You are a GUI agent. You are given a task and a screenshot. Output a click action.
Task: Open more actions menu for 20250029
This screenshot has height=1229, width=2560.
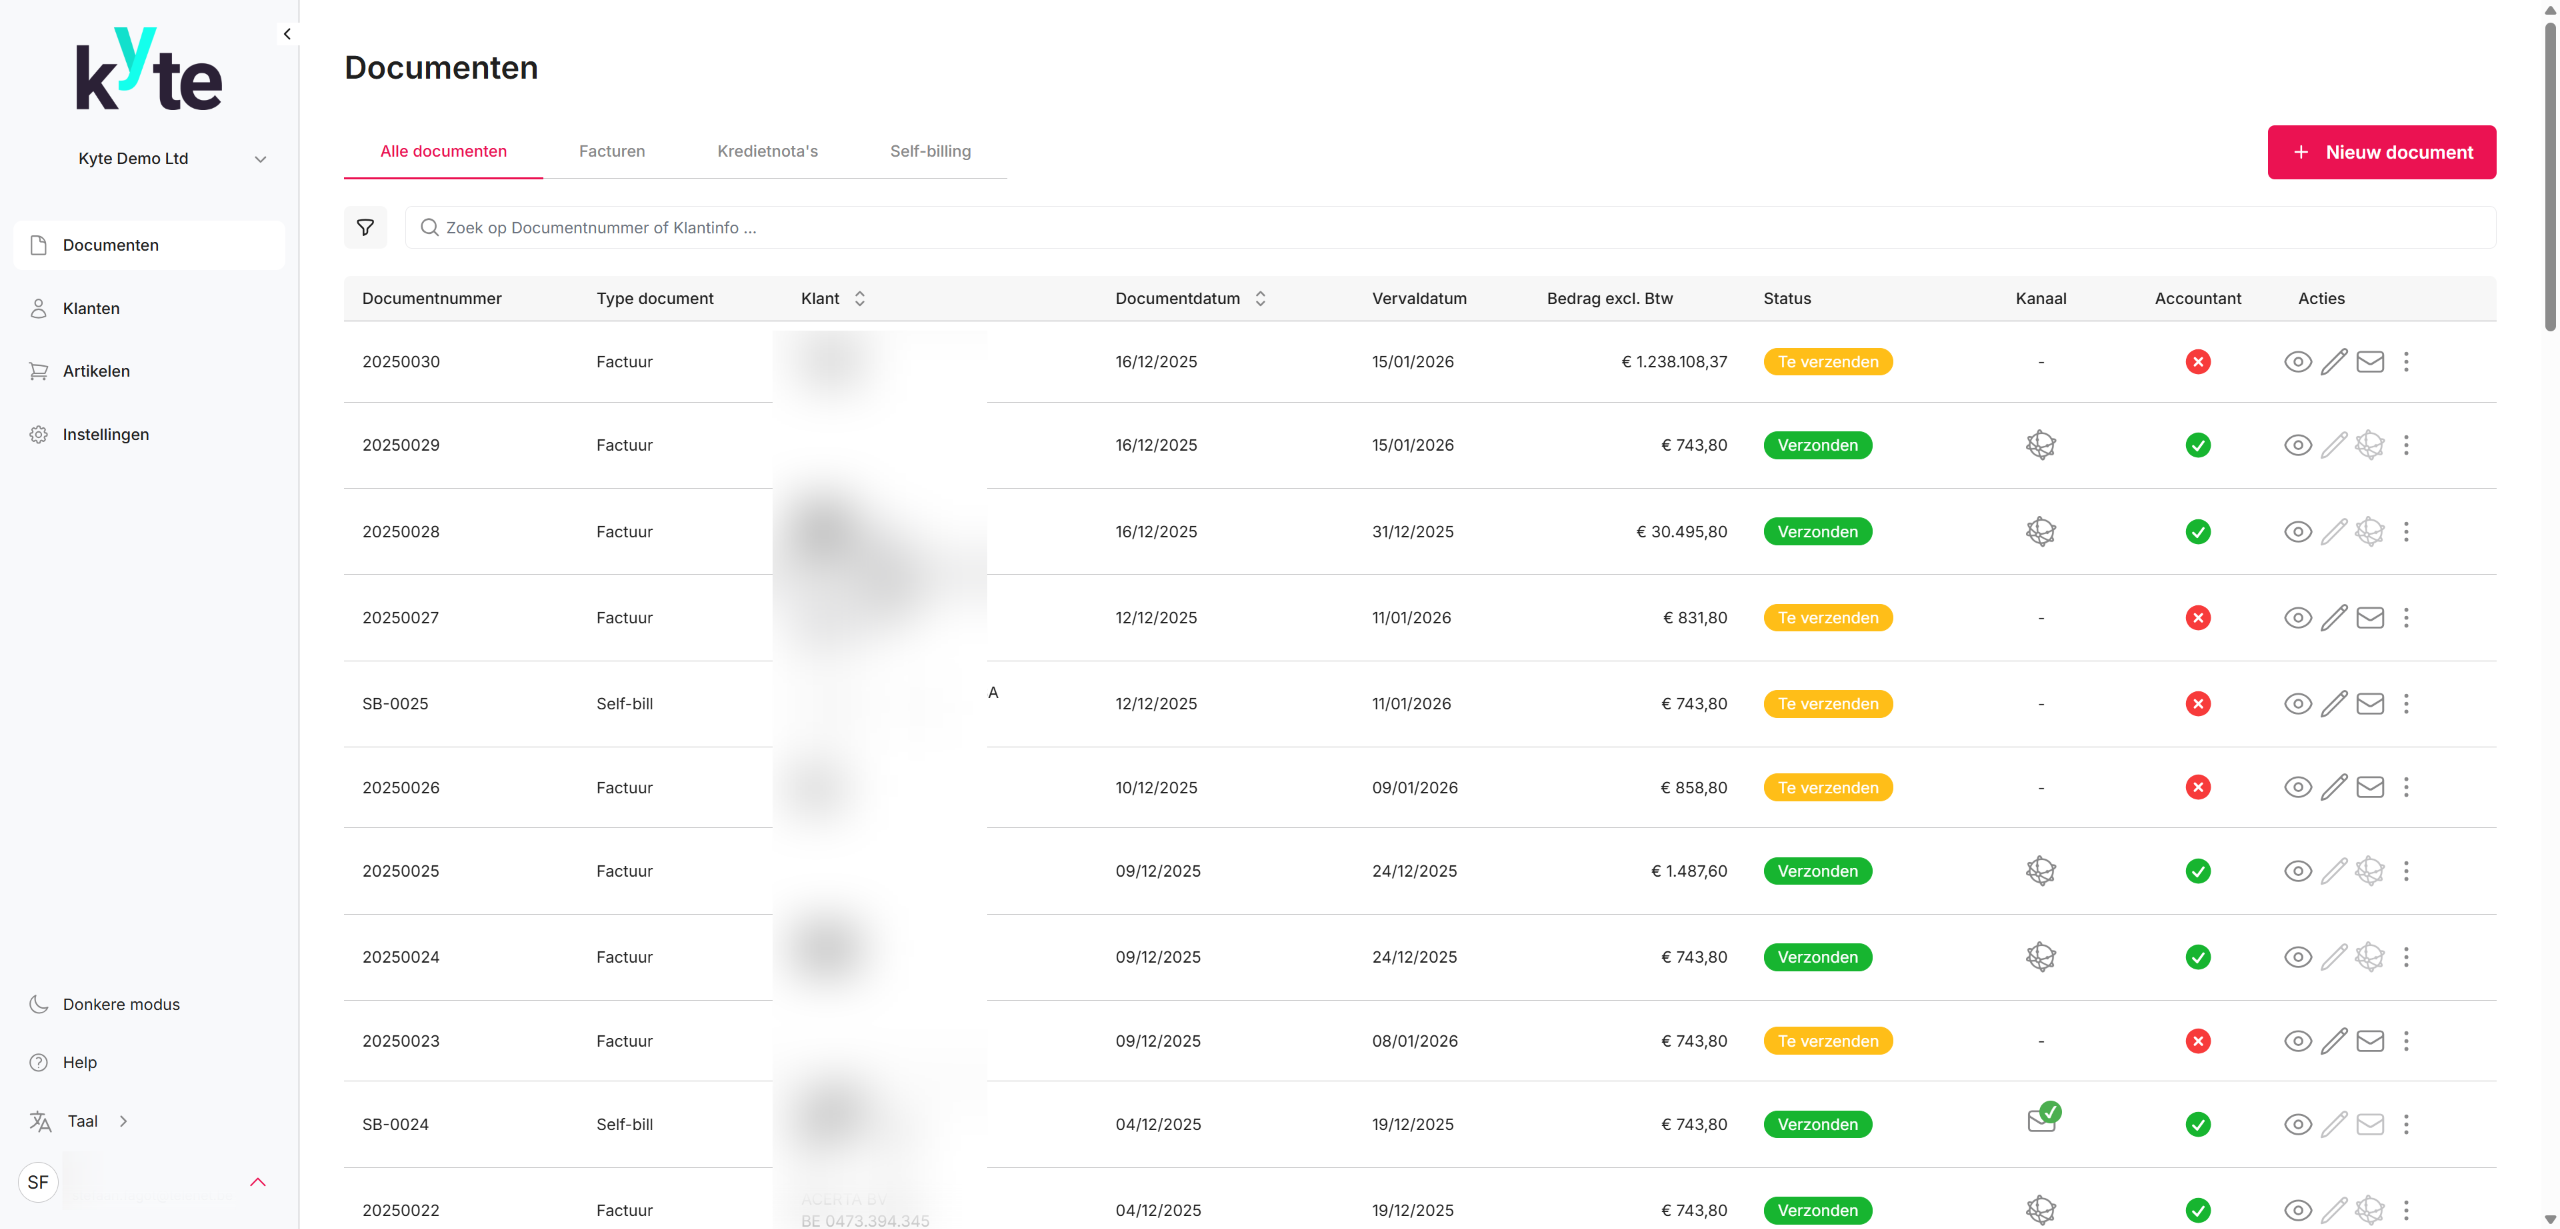point(2406,445)
